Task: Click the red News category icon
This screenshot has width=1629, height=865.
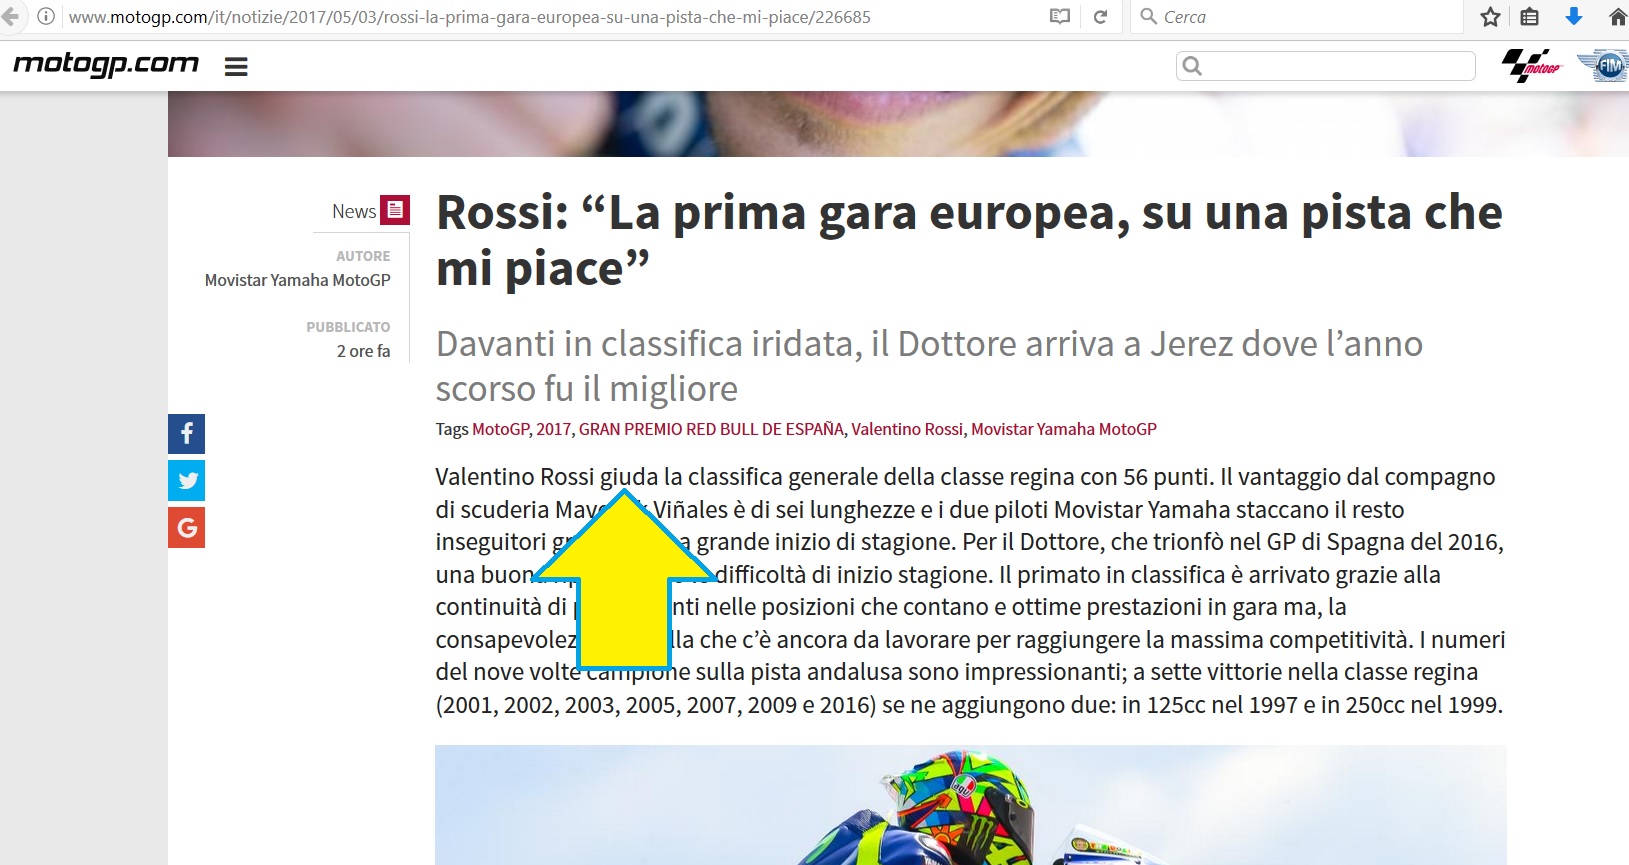Action: pos(395,210)
